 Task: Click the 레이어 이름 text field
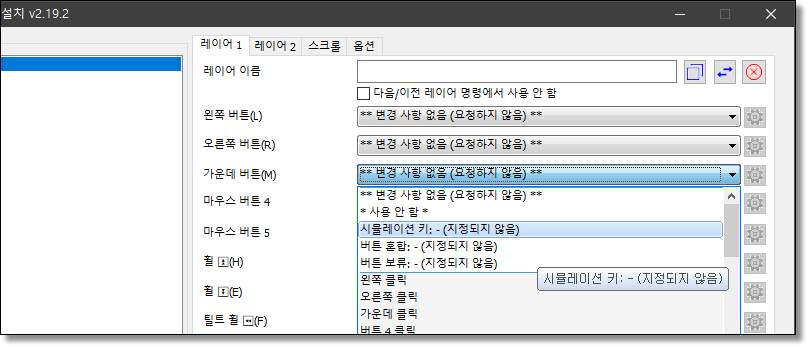[x=516, y=72]
